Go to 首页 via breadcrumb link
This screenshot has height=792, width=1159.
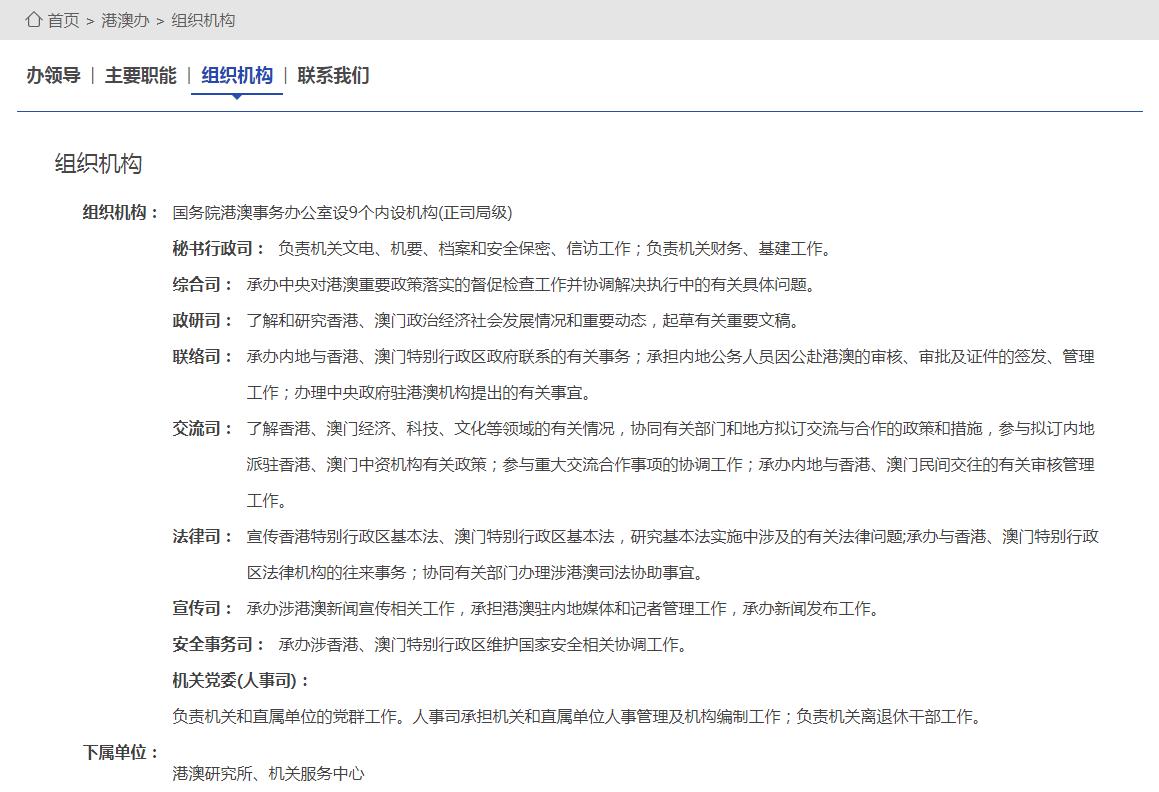point(64,21)
